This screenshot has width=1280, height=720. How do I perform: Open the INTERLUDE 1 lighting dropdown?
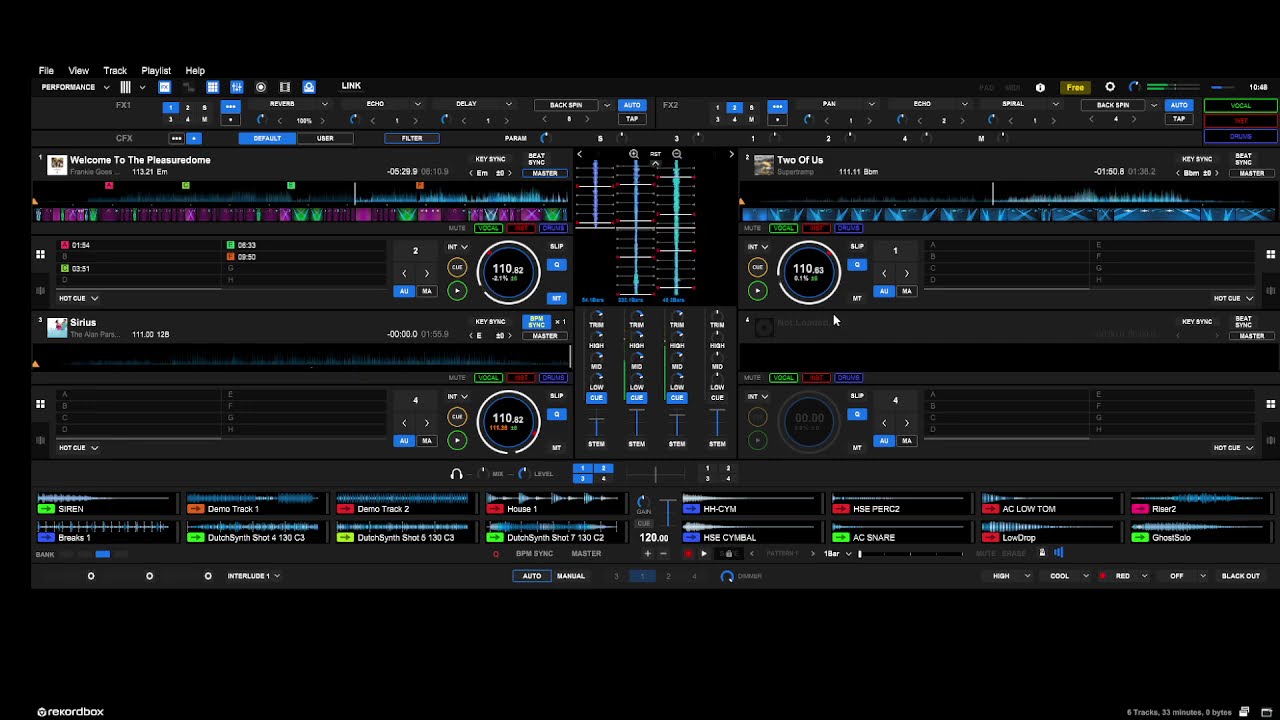[253, 576]
